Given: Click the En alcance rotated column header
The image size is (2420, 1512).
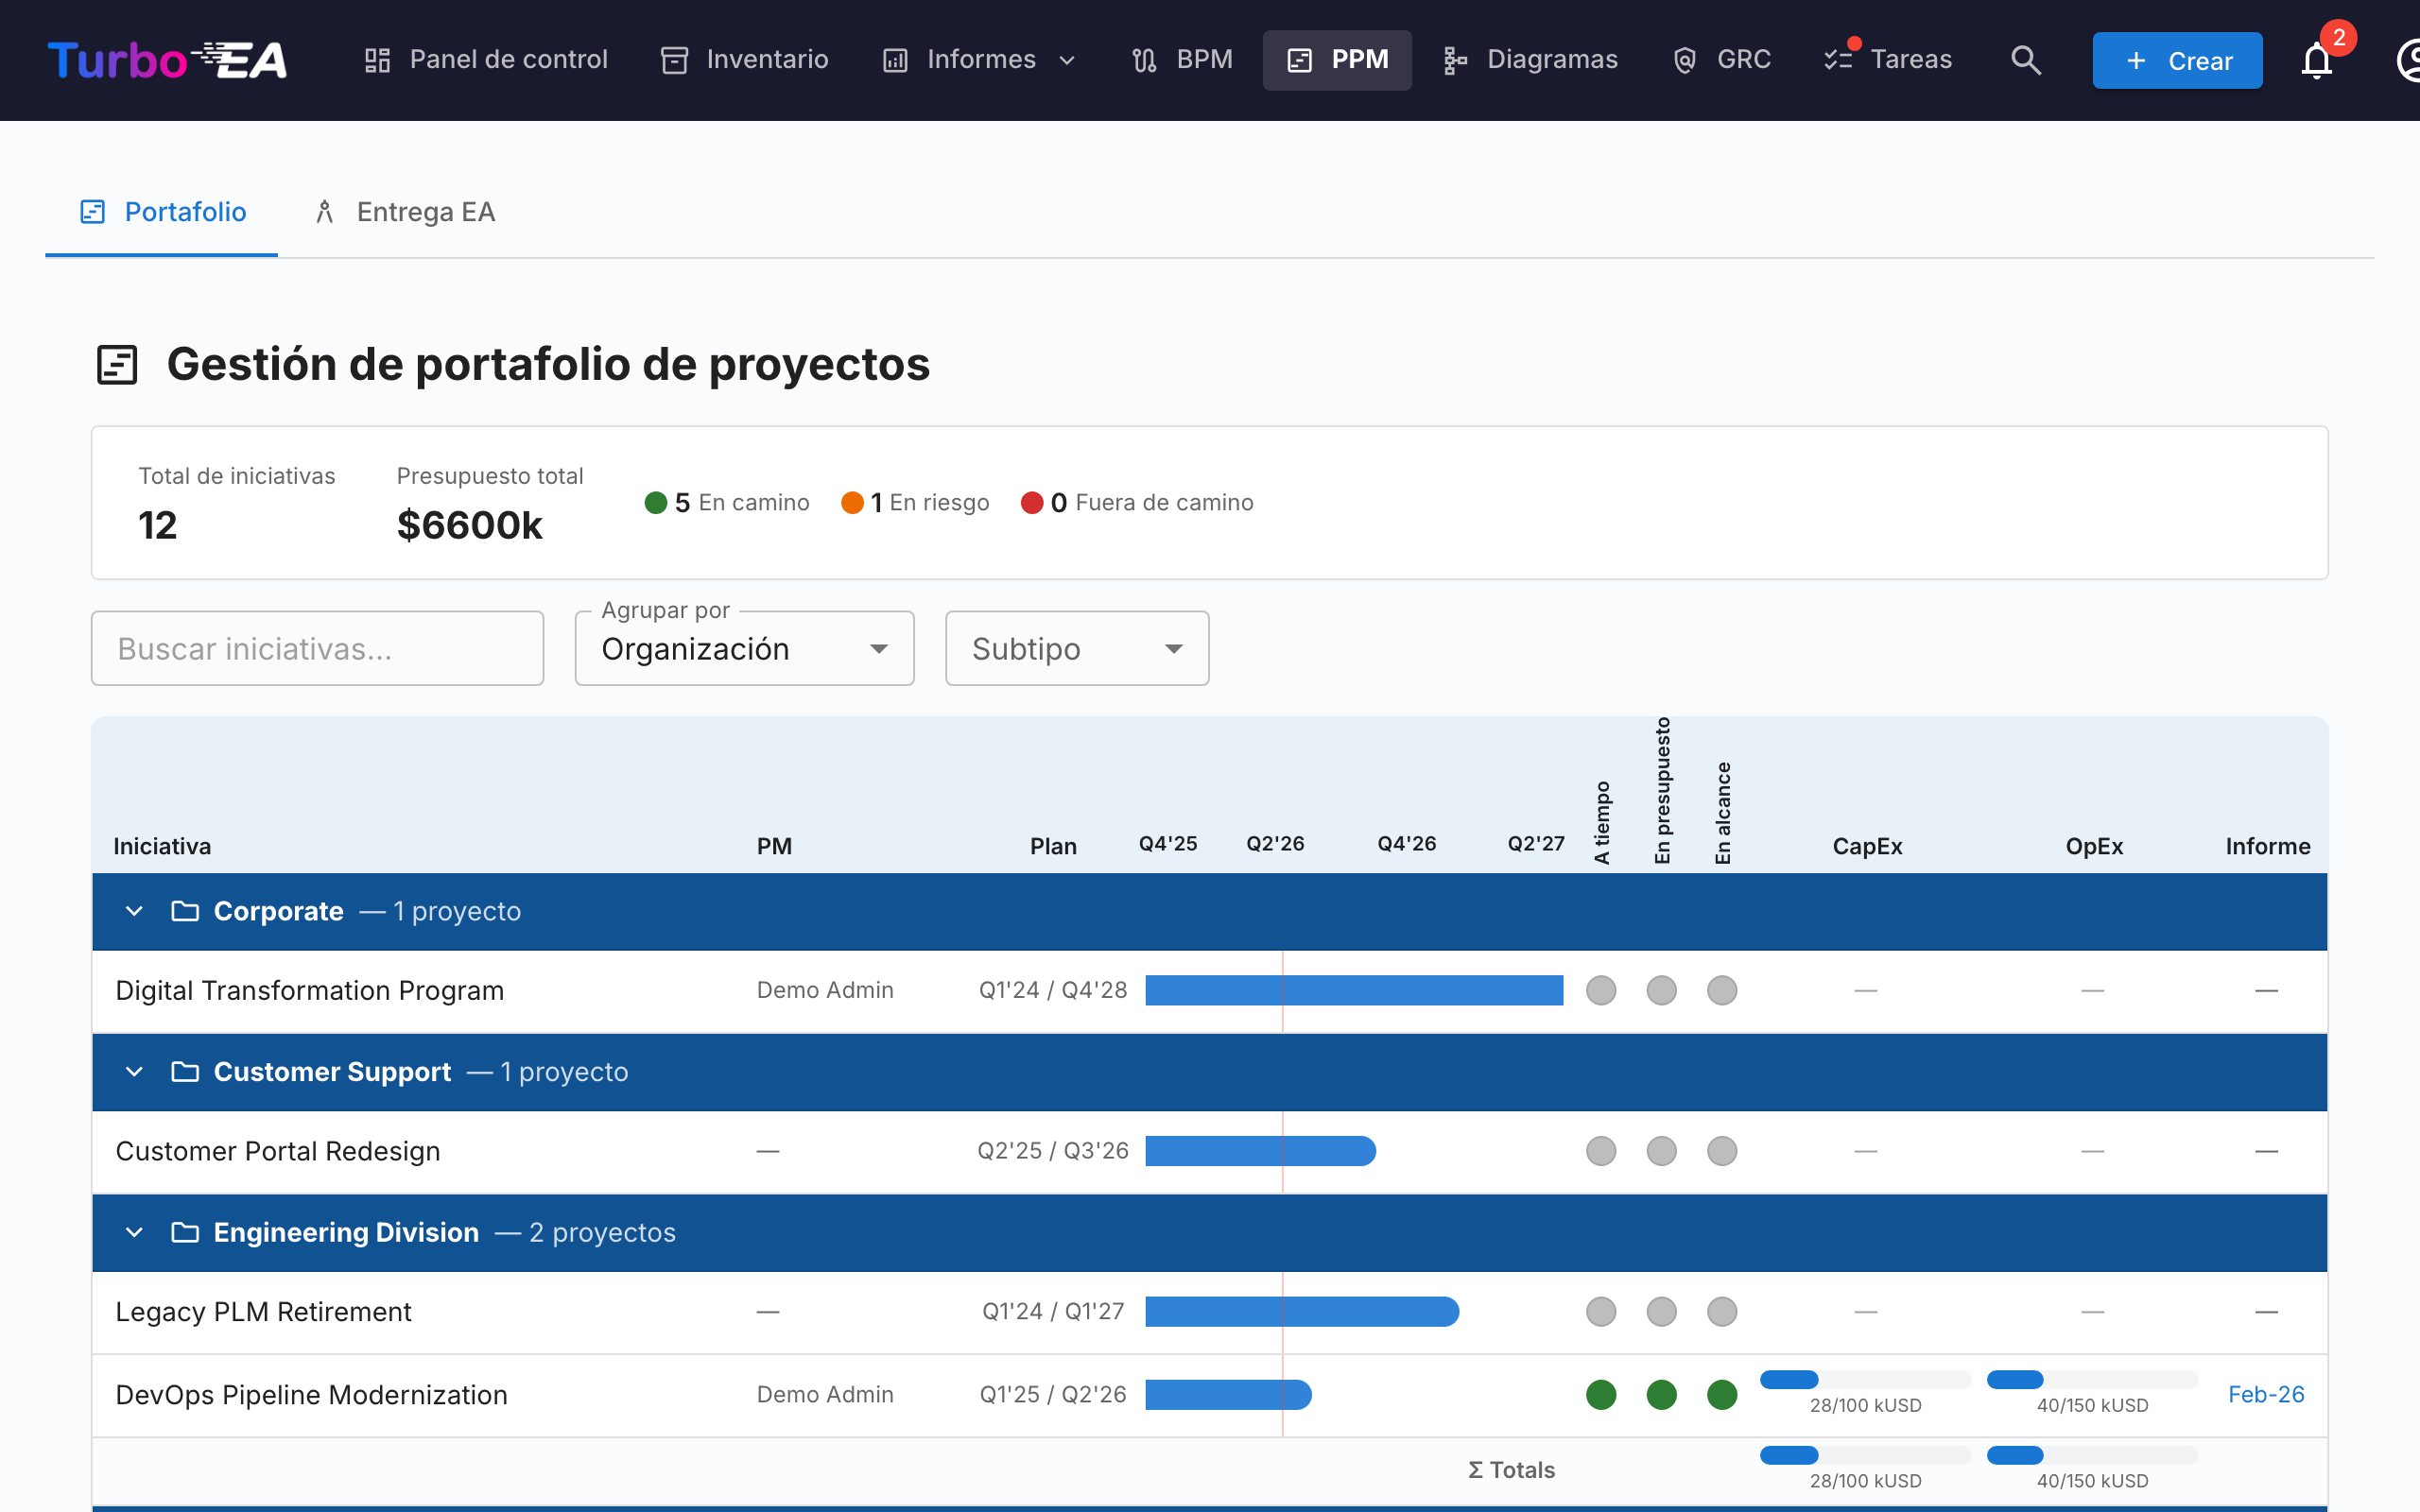Looking at the screenshot, I should point(1722,813).
